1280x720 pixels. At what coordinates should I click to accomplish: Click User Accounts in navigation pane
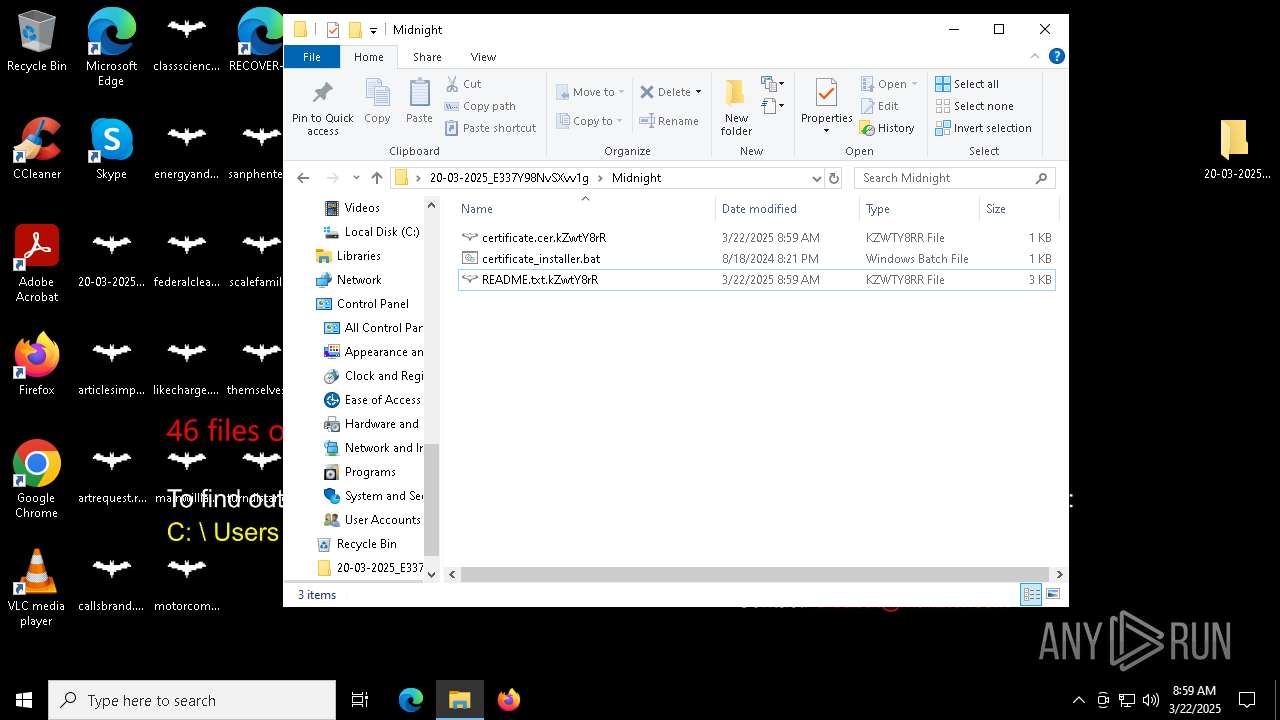(382, 520)
